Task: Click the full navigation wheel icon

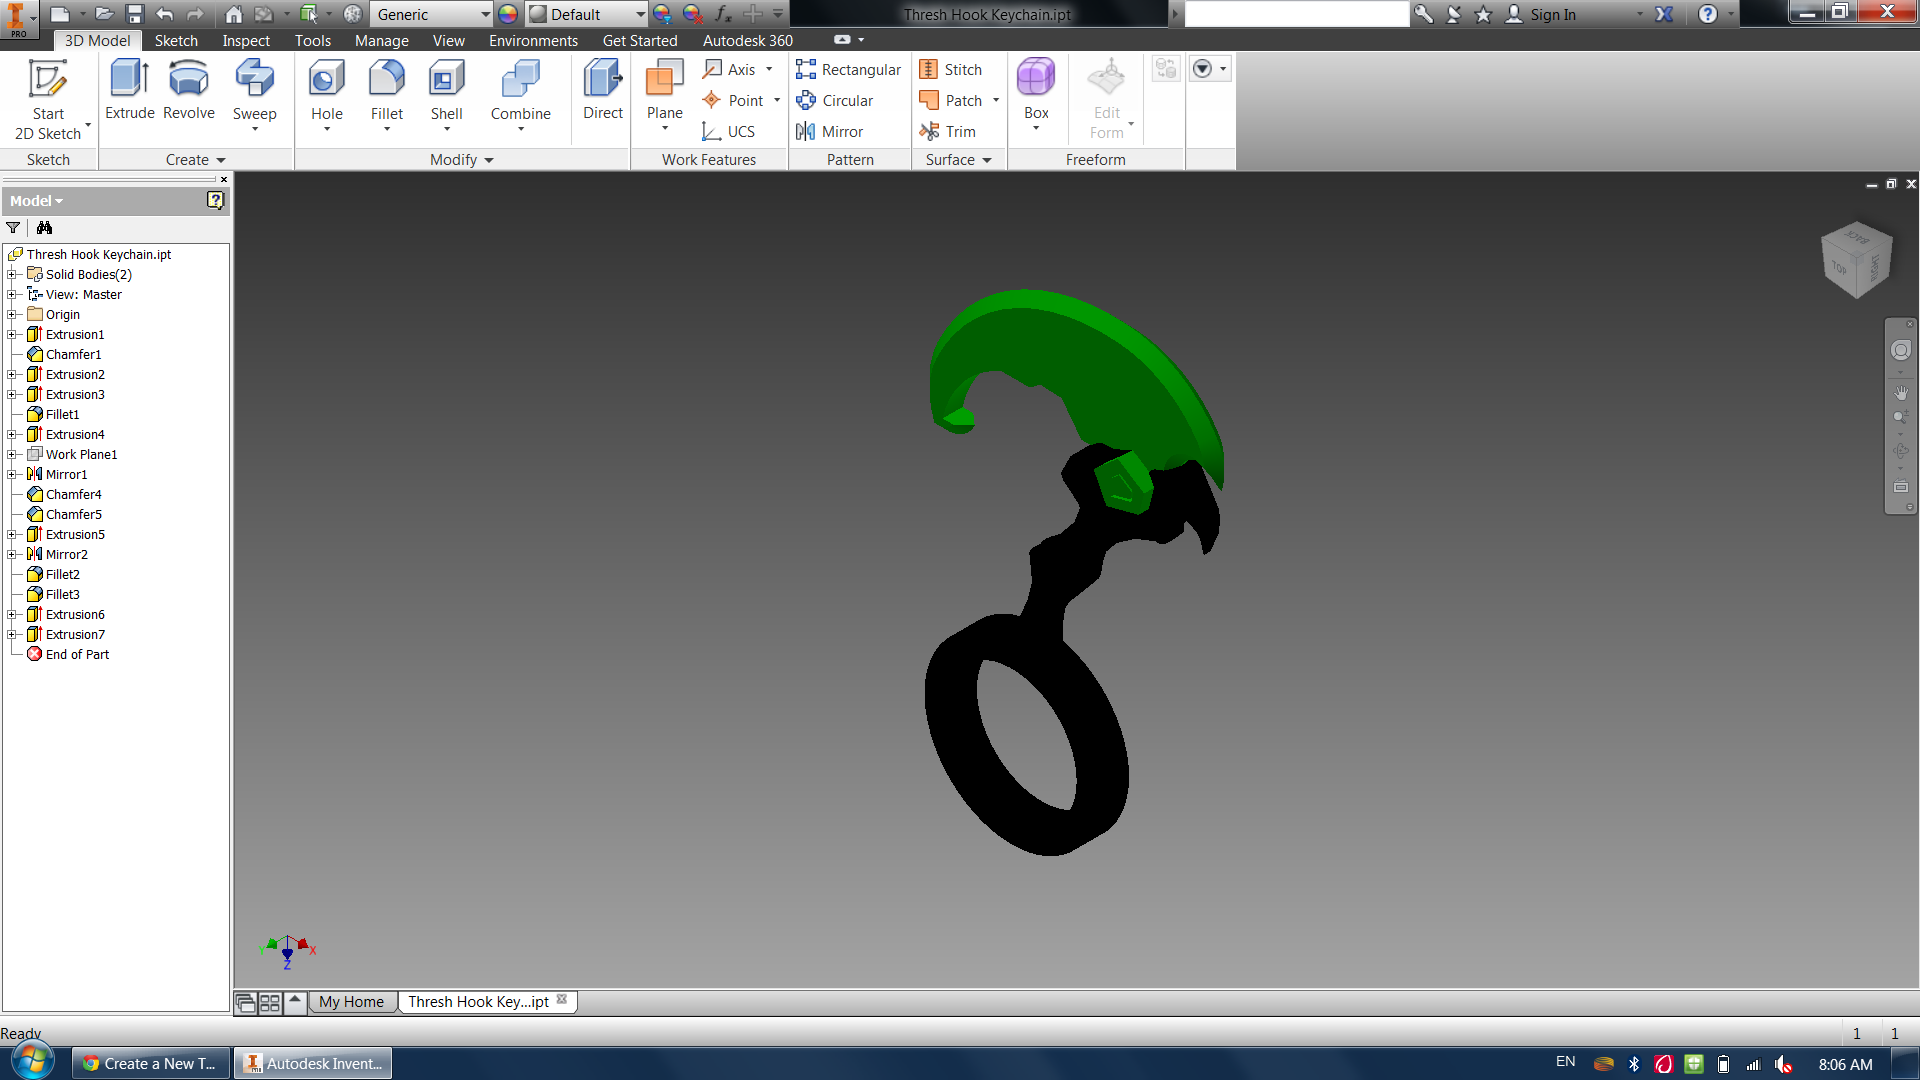Action: (x=1901, y=350)
